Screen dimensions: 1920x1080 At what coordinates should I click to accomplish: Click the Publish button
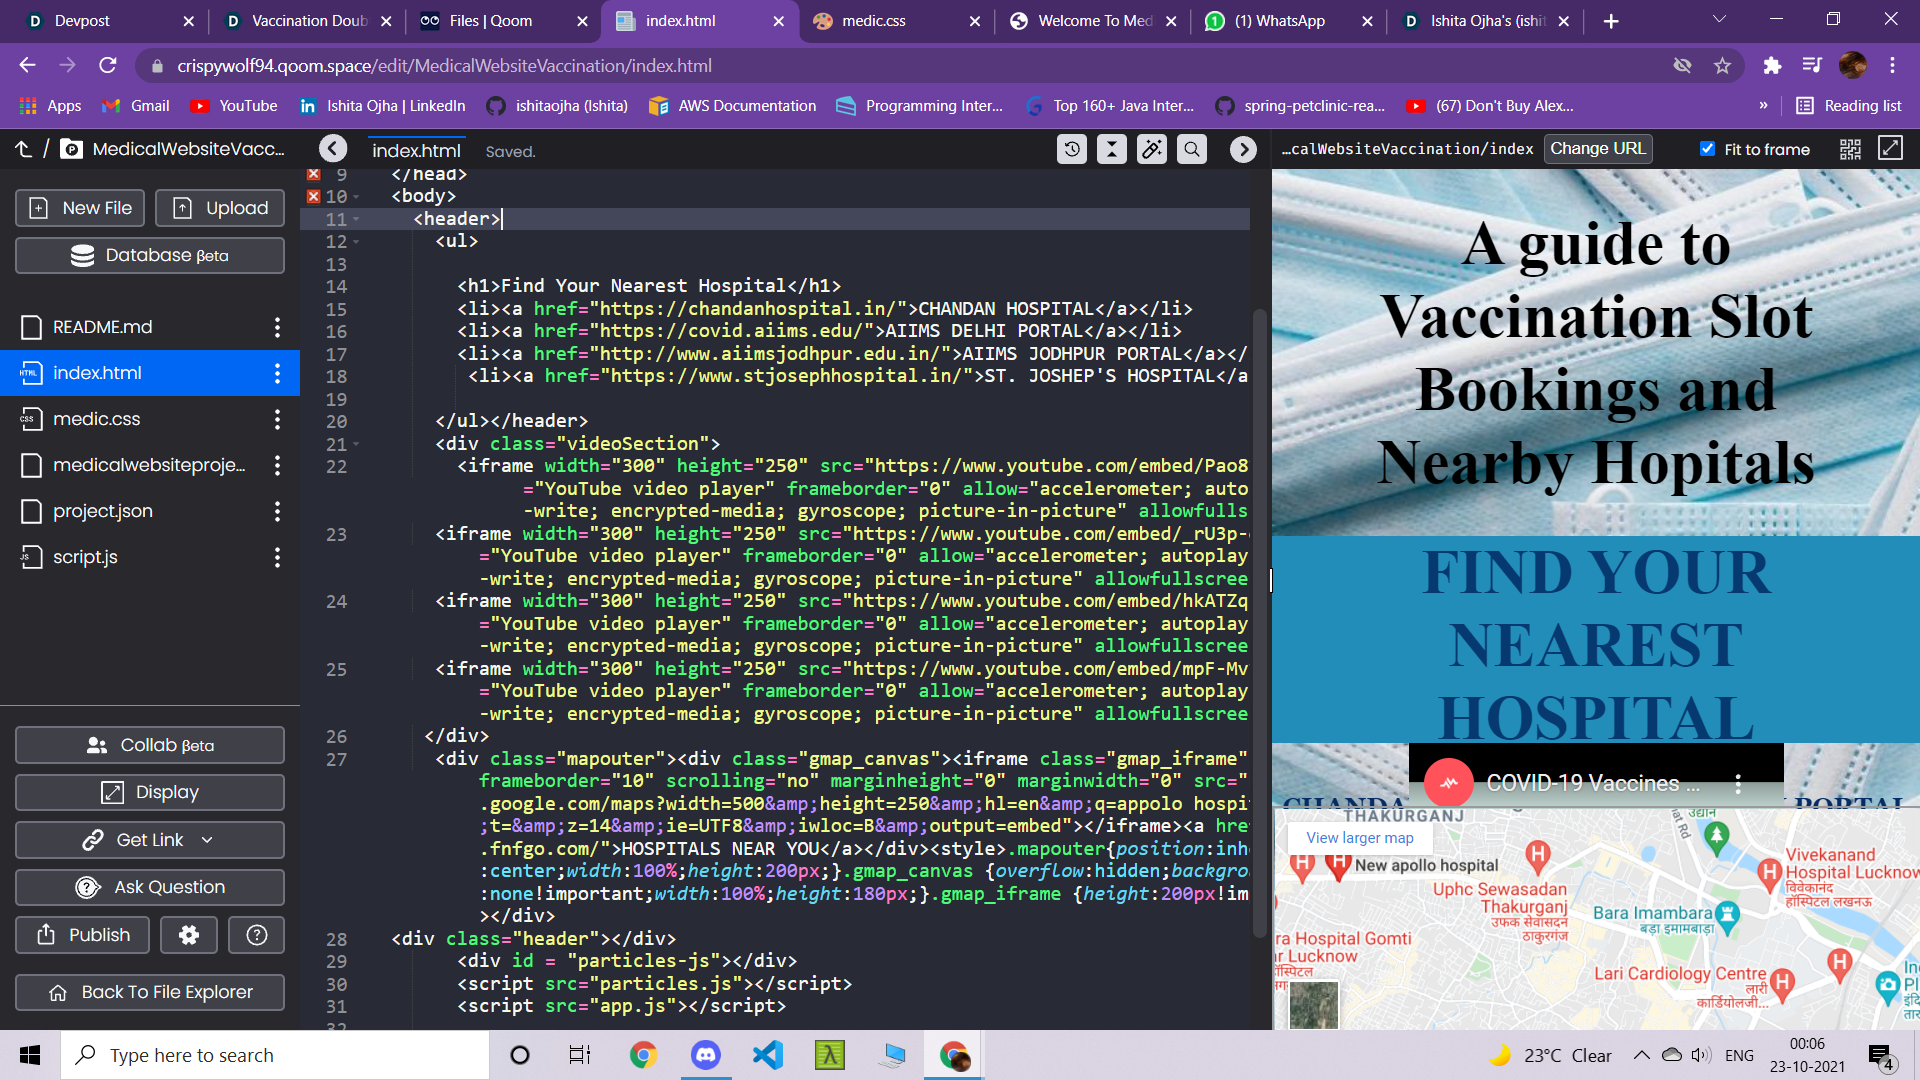point(83,935)
